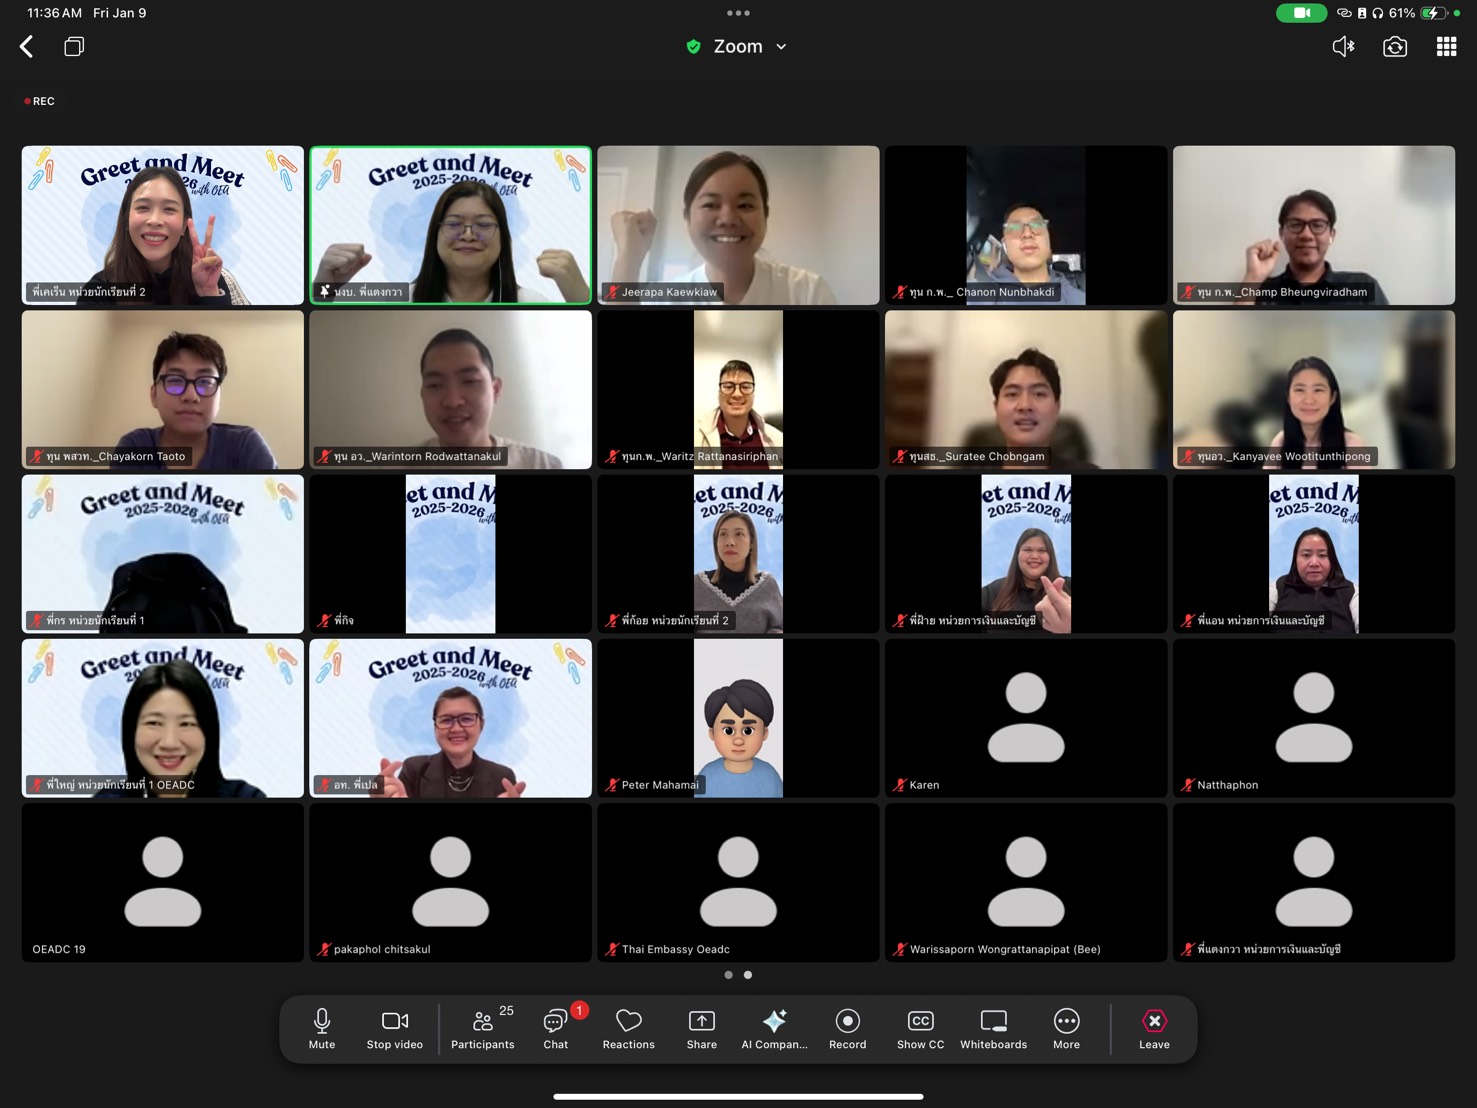Open the multi-window icon beside back arrow
Image resolution: width=1477 pixels, height=1108 pixels.
tap(74, 47)
